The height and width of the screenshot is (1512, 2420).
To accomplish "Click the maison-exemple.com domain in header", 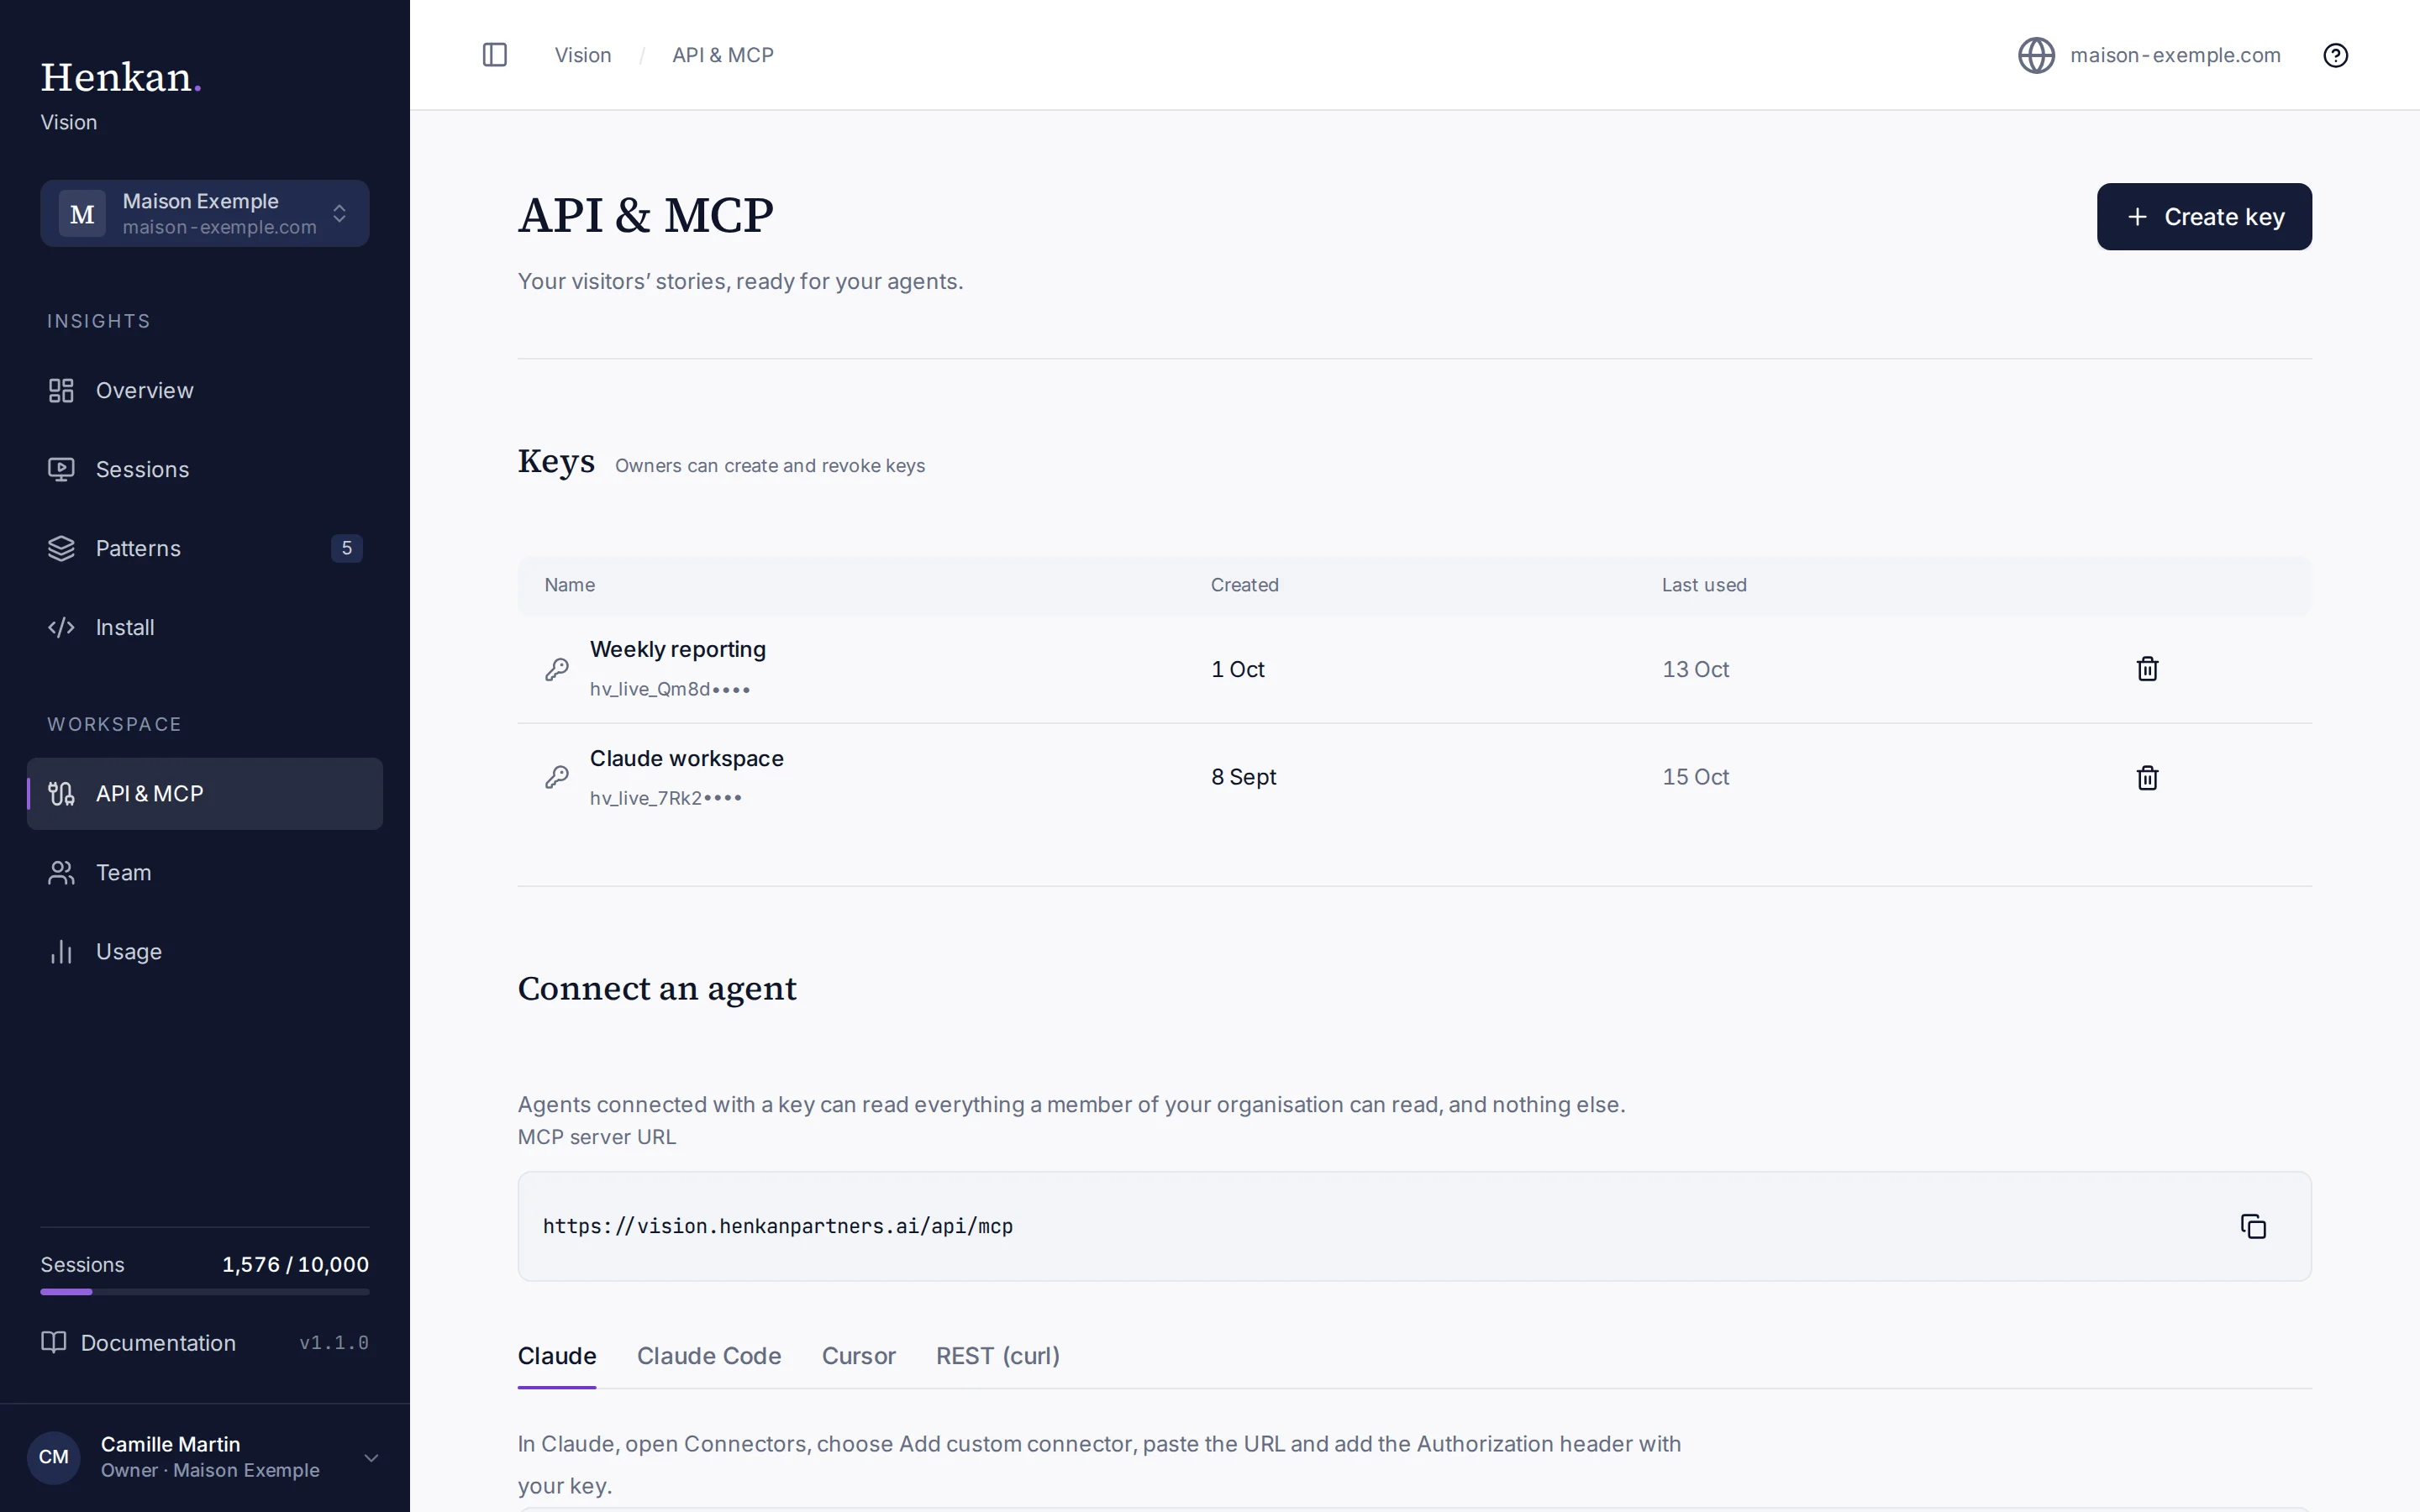I will tap(2175, 55).
